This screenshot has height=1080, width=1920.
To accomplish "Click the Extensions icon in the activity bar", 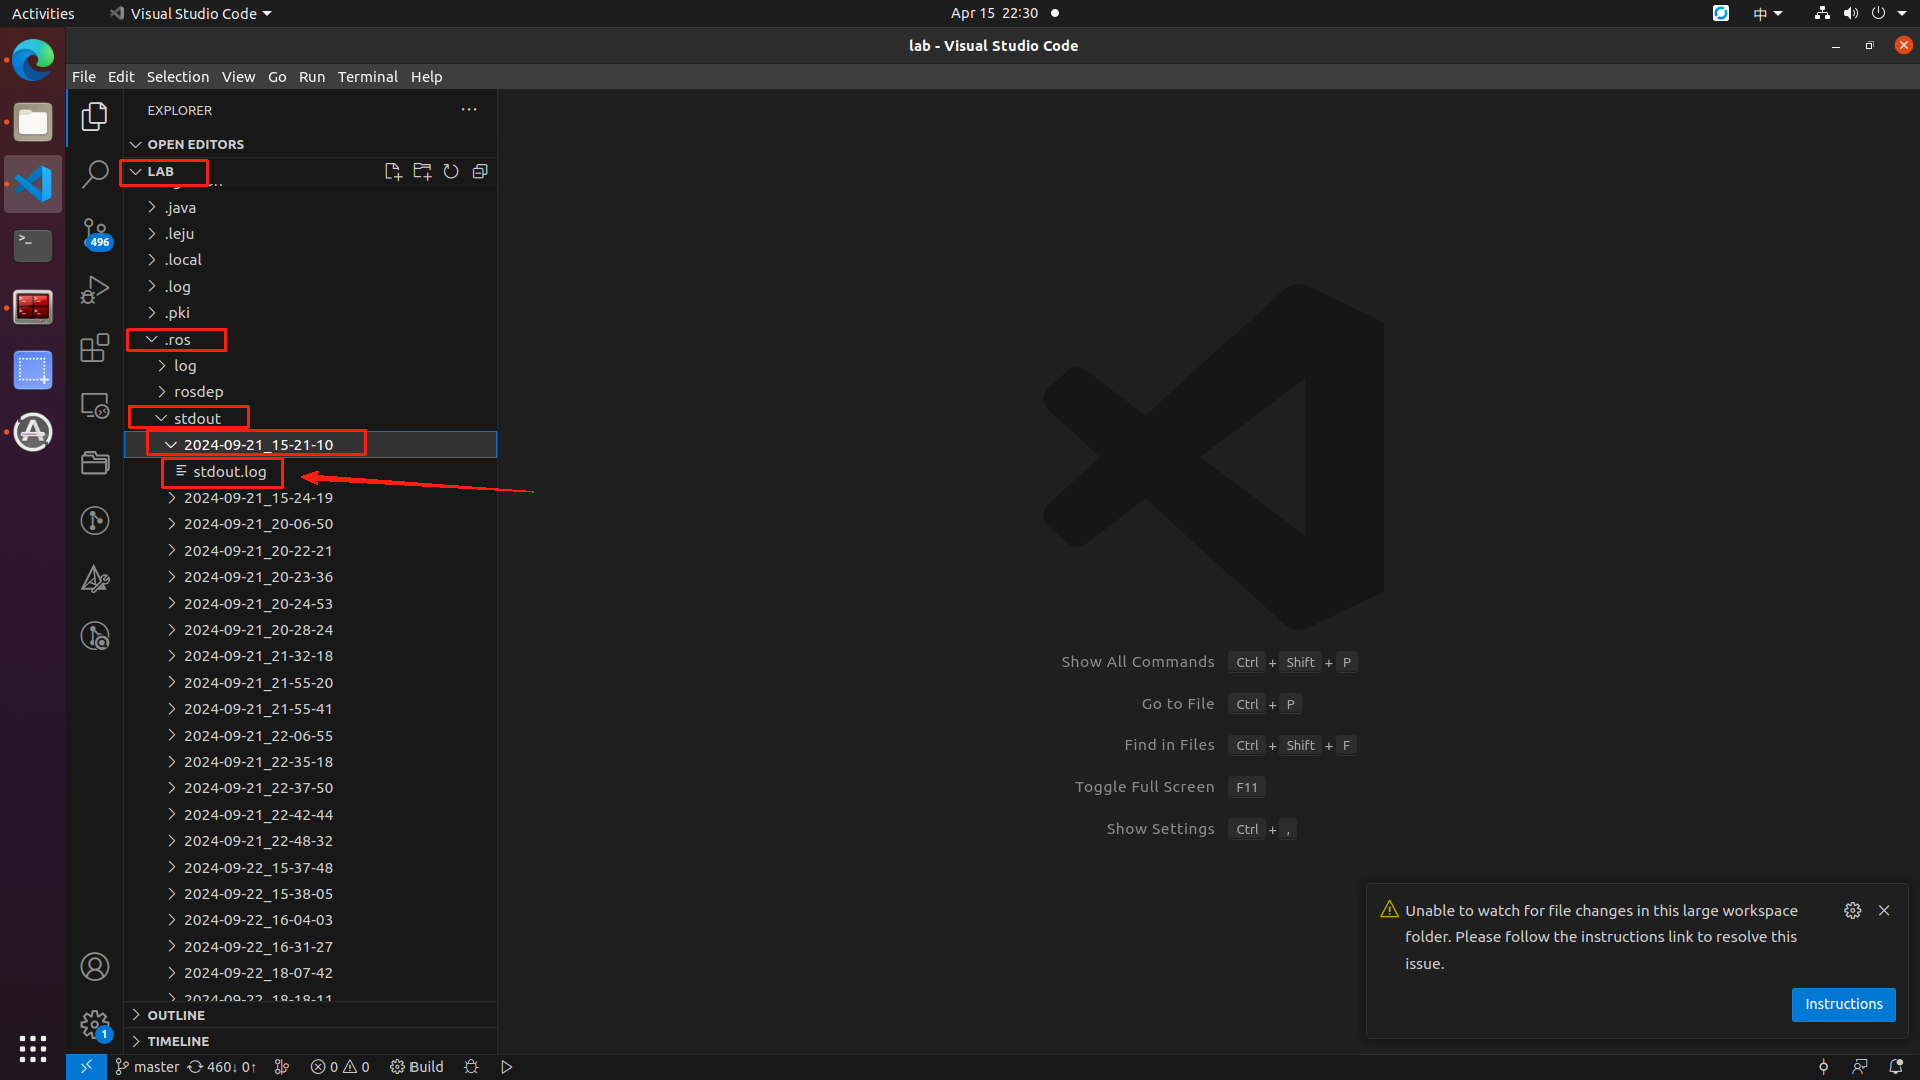I will pos(95,348).
